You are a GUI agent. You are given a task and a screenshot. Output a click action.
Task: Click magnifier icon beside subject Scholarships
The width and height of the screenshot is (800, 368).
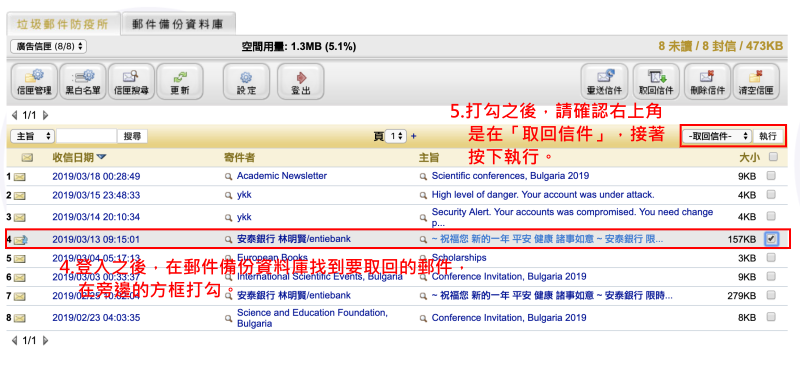tap(423, 258)
